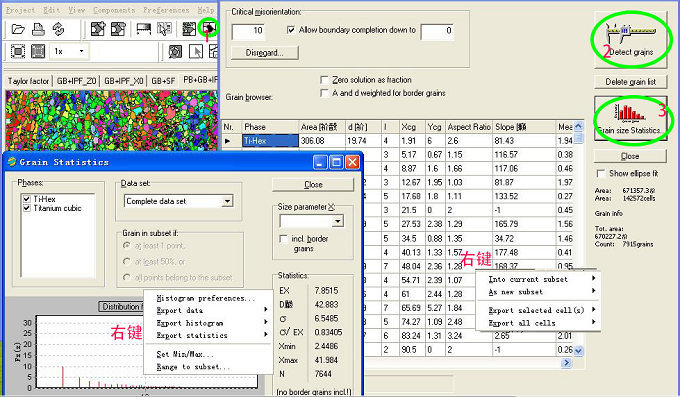Click the rotate view toolbar icon
Viewport: 680px width, 397px height.
(x=175, y=52)
